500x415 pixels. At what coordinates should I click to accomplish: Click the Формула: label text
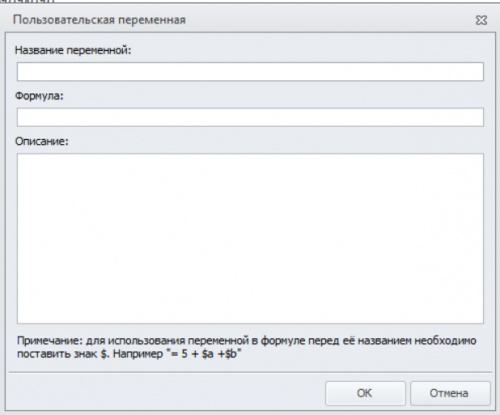coord(39,96)
